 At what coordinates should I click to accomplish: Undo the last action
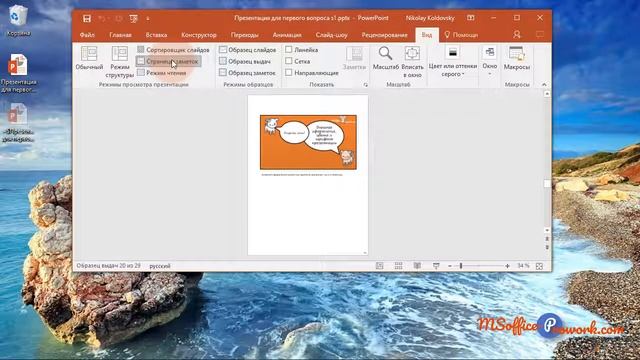tap(102, 18)
